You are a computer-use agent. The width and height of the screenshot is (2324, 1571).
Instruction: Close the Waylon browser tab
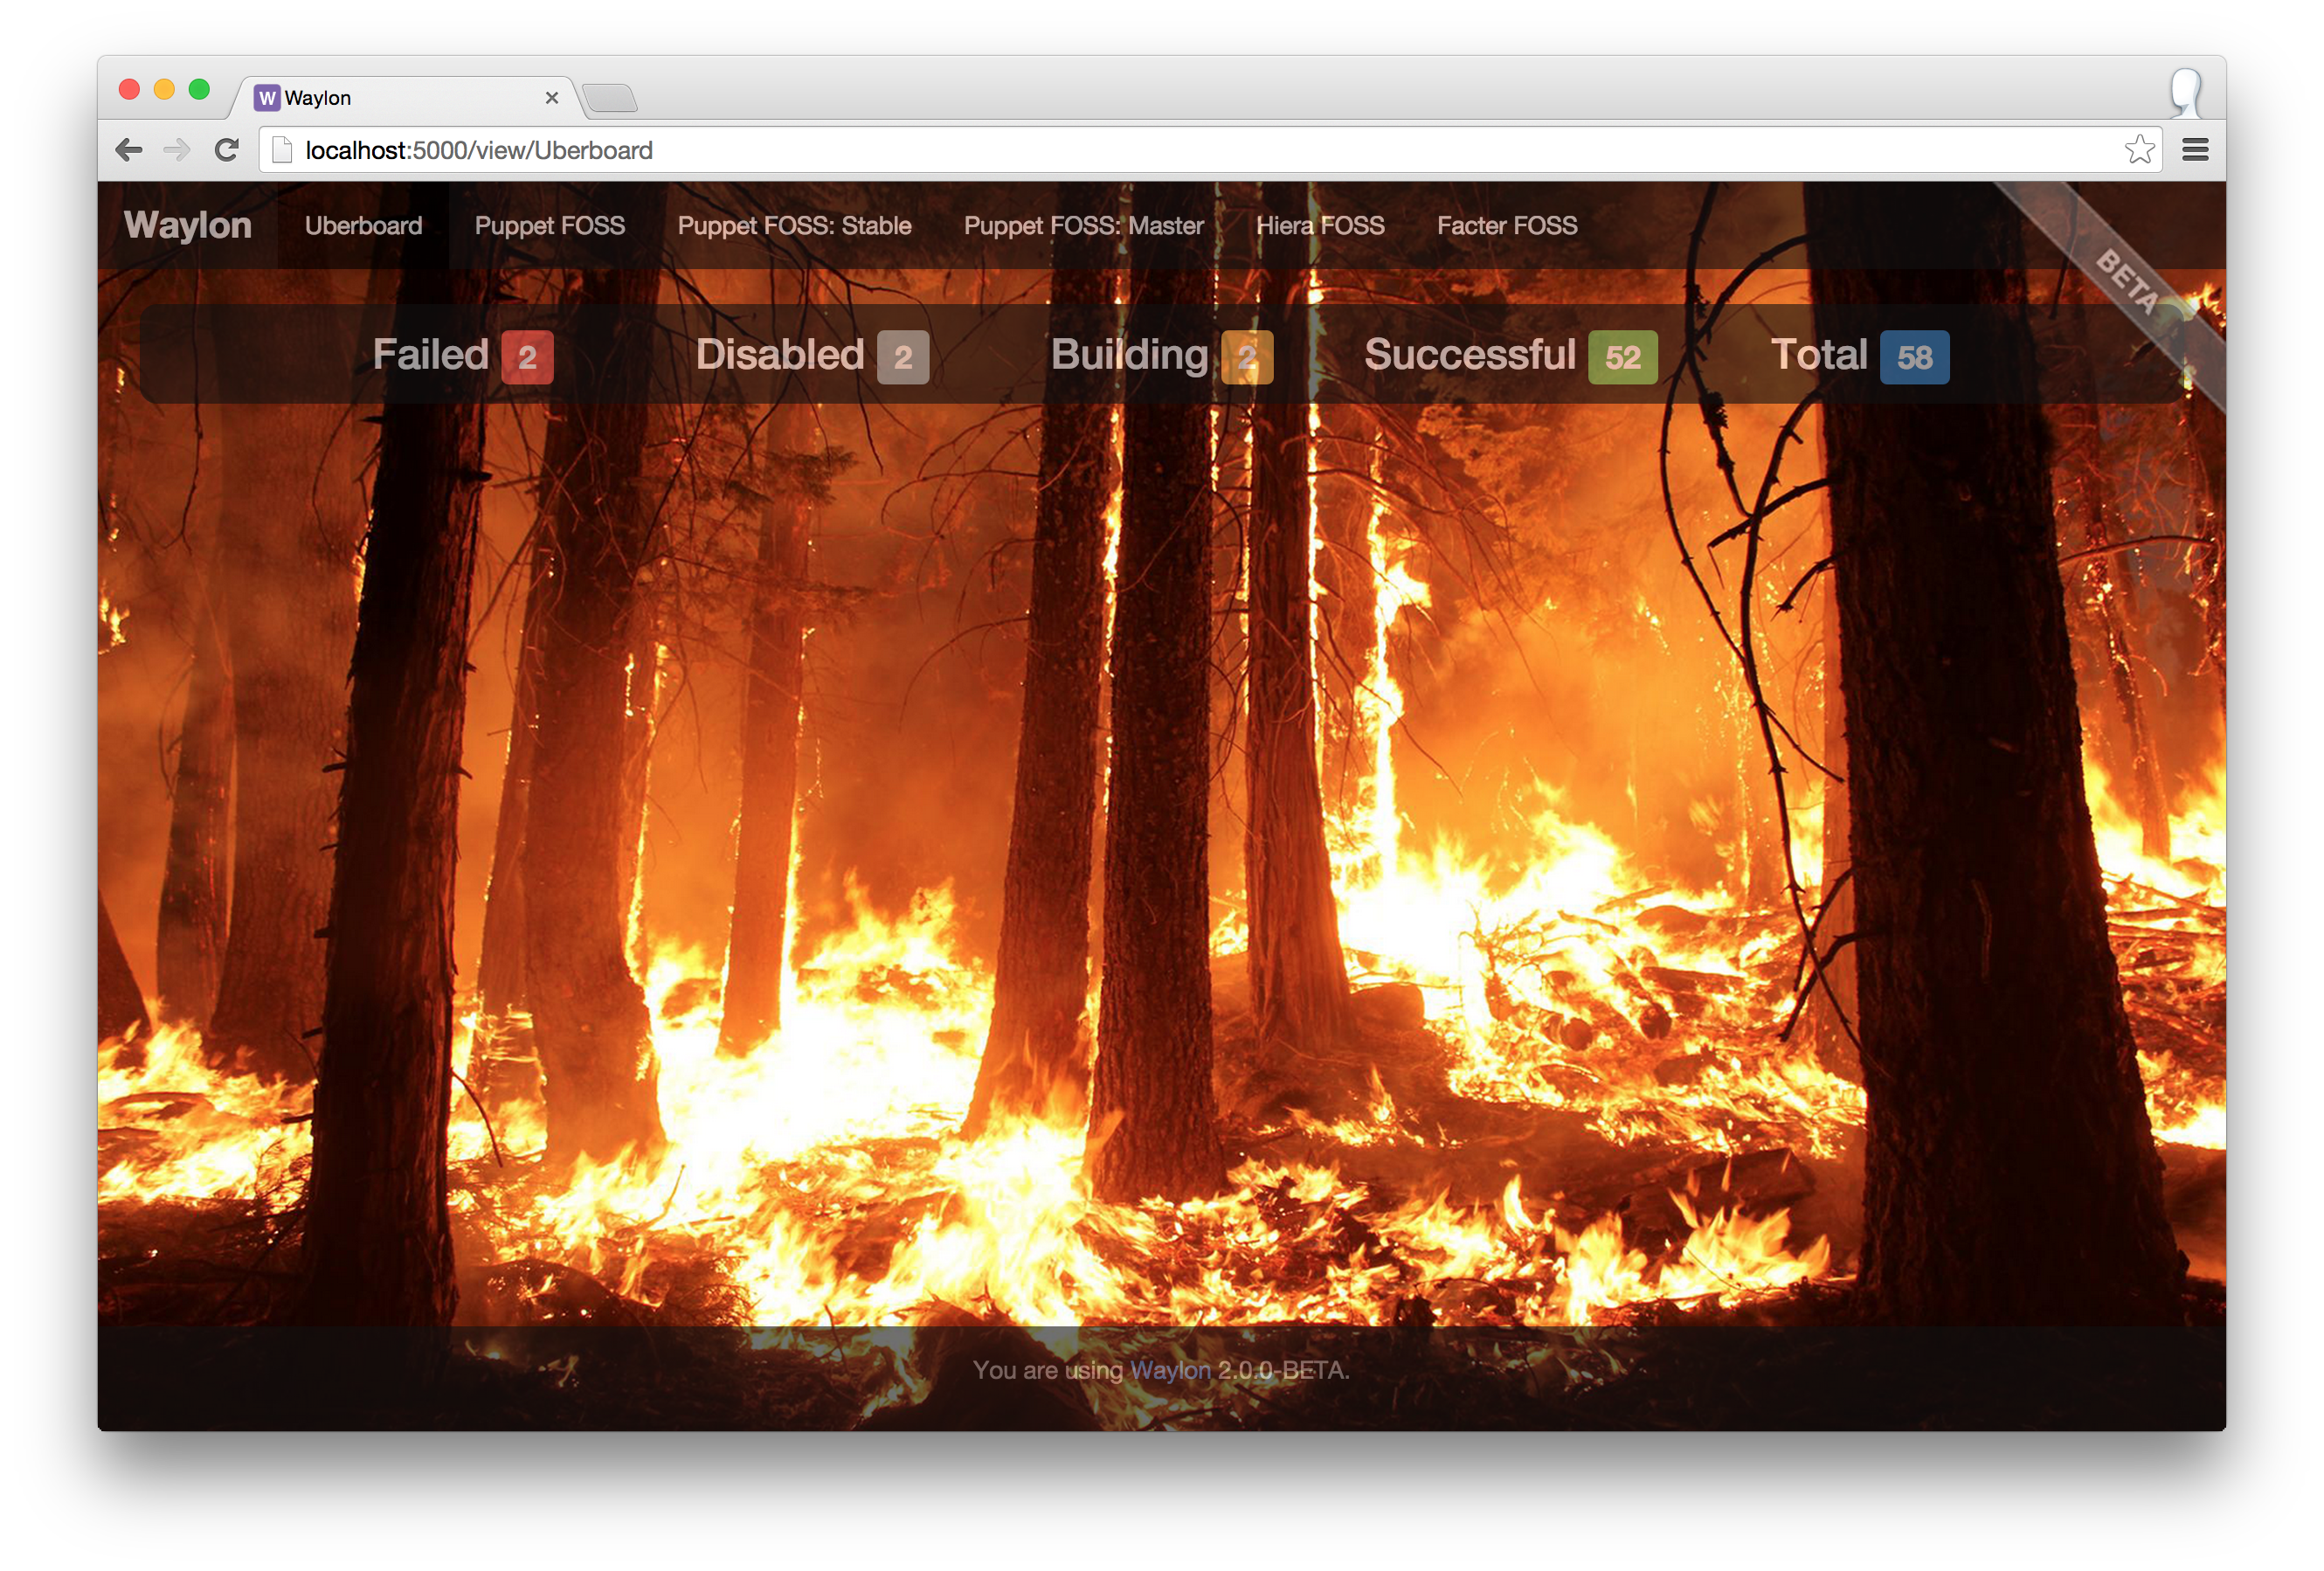tap(551, 98)
